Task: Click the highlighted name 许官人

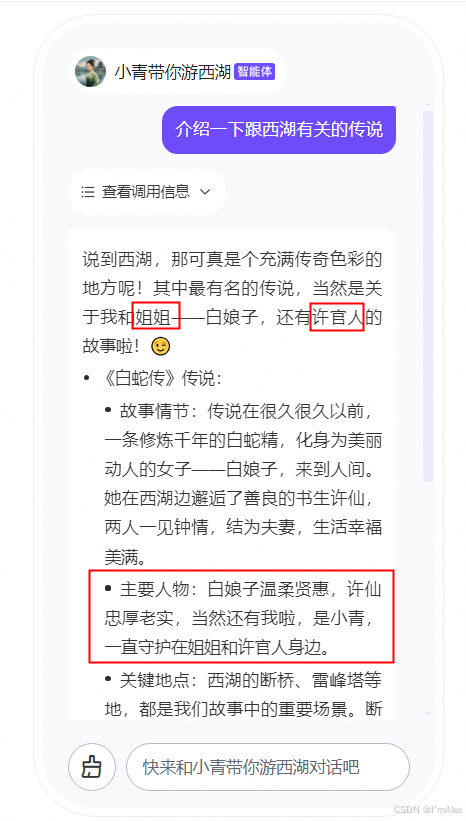Action: [x=337, y=316]
